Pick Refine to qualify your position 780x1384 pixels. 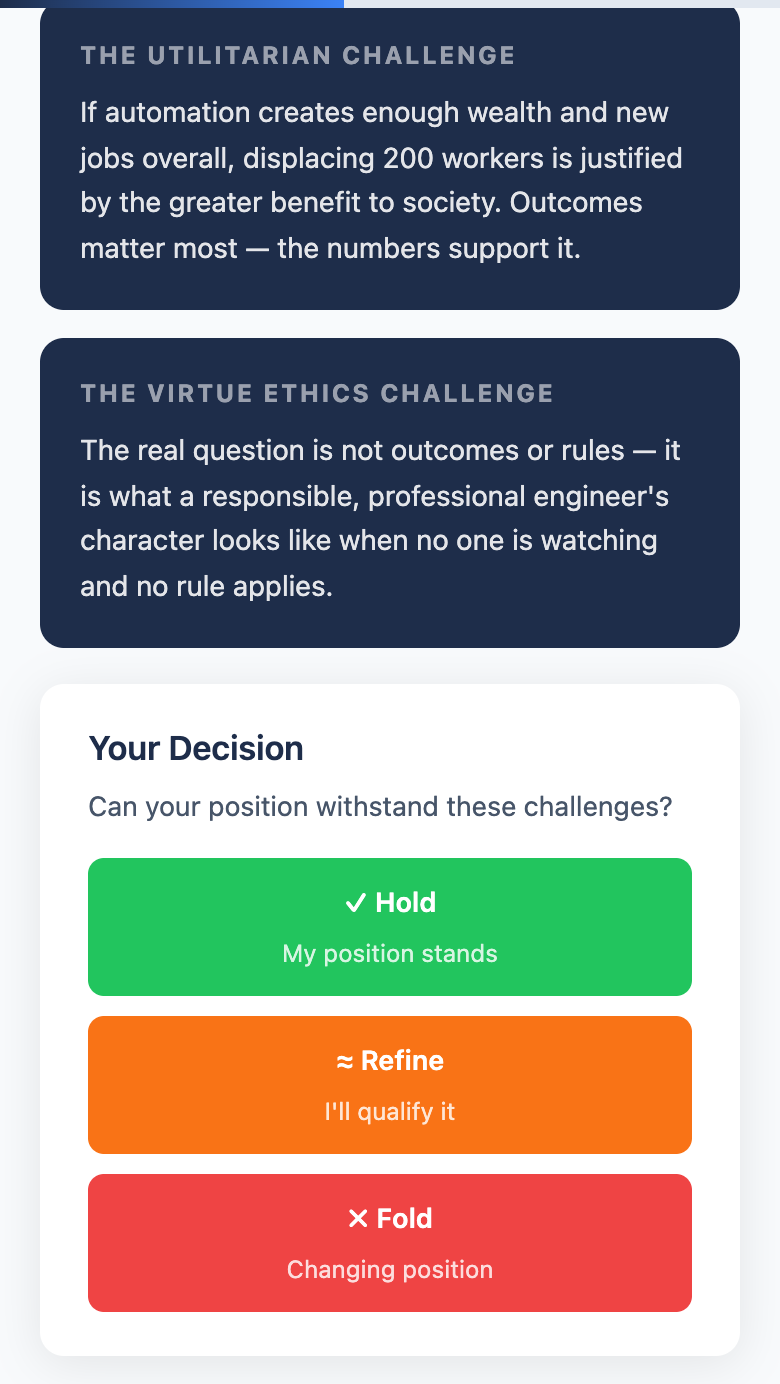coord(389,1084)
